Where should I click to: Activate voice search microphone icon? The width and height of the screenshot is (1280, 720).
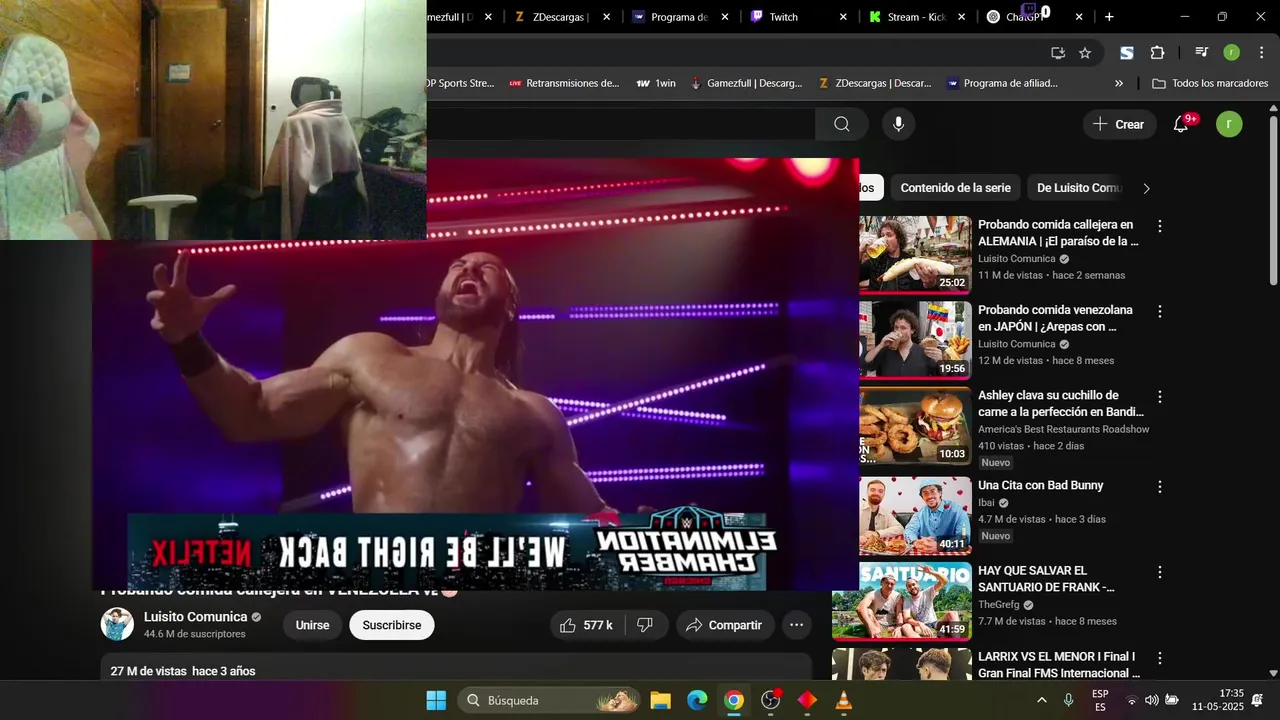point(898,124)
